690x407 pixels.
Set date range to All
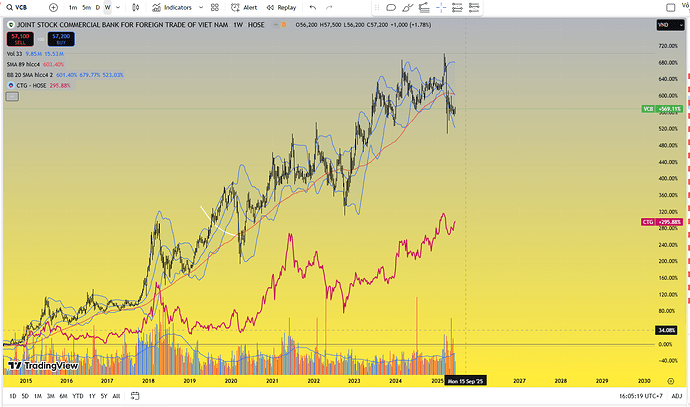[x=116, y=396]
